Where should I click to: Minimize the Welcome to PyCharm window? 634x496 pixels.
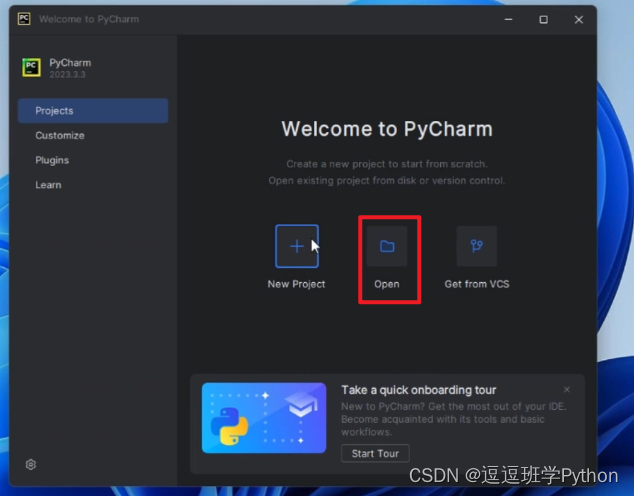509,19
